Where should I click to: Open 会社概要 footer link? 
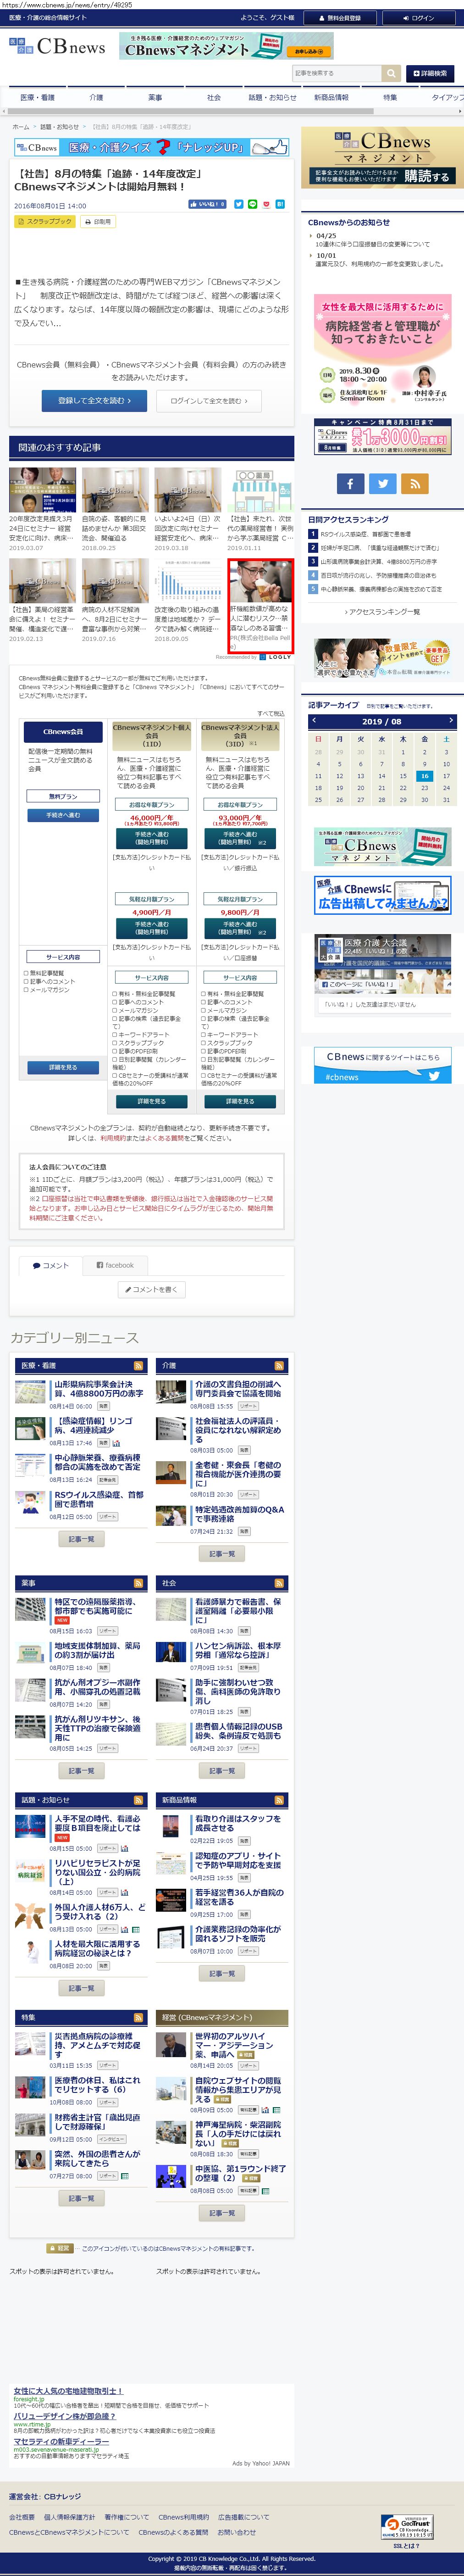pyautogui.click(x=21, y=2517)
